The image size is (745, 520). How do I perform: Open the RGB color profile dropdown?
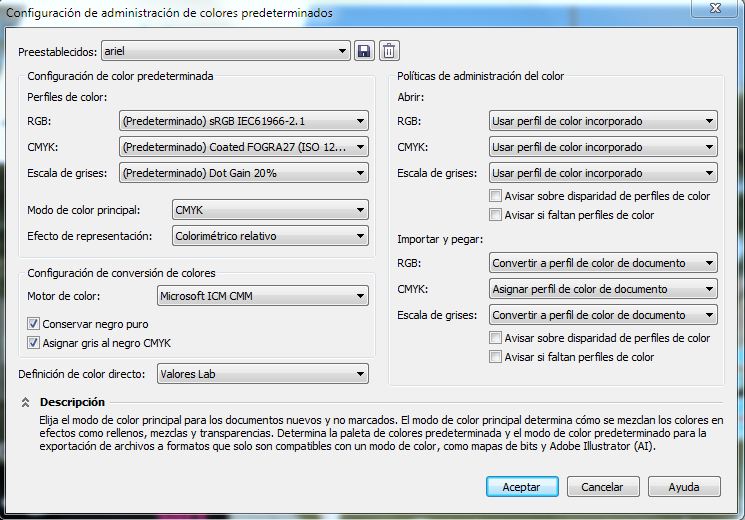pyautogui.click(x=243, y=121)
